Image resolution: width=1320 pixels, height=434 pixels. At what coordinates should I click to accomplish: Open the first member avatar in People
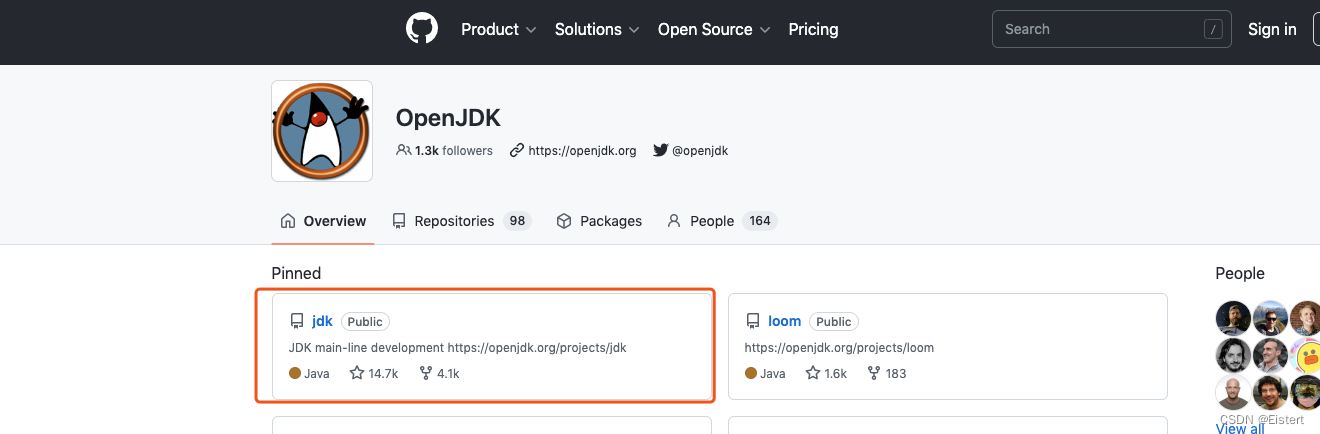click(x=1233, y=318)
